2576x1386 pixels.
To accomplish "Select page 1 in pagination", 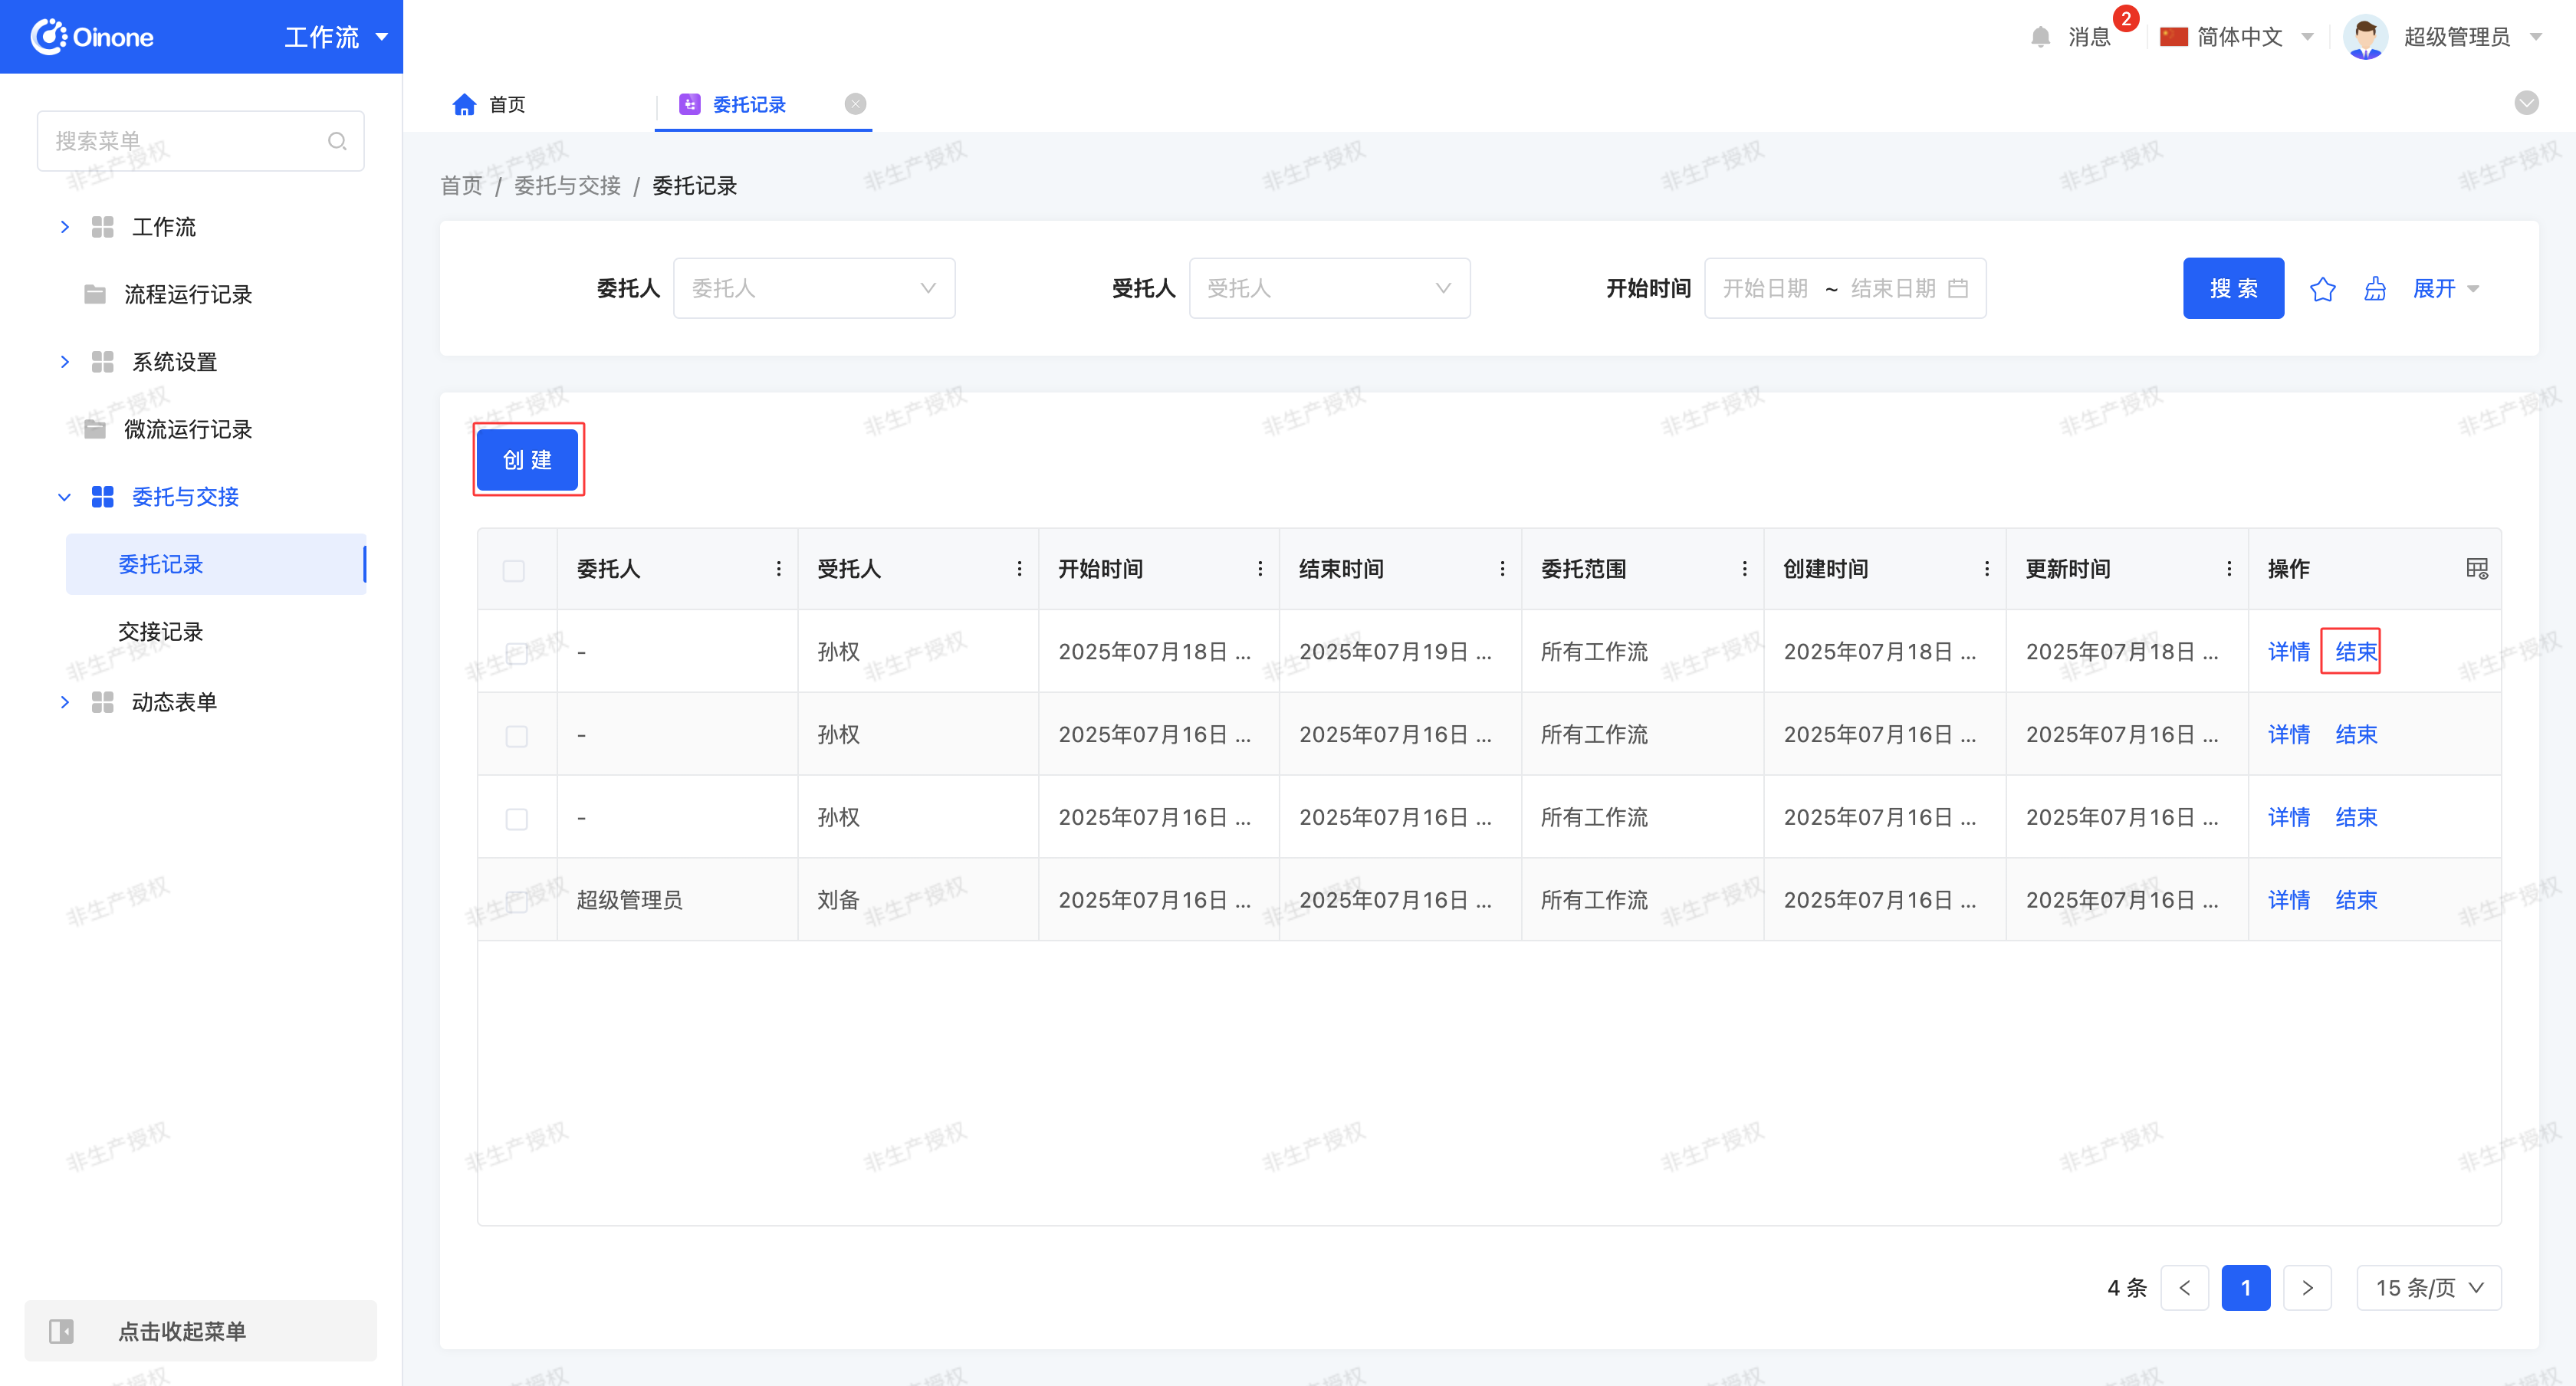I will tap(2245, 1287).
